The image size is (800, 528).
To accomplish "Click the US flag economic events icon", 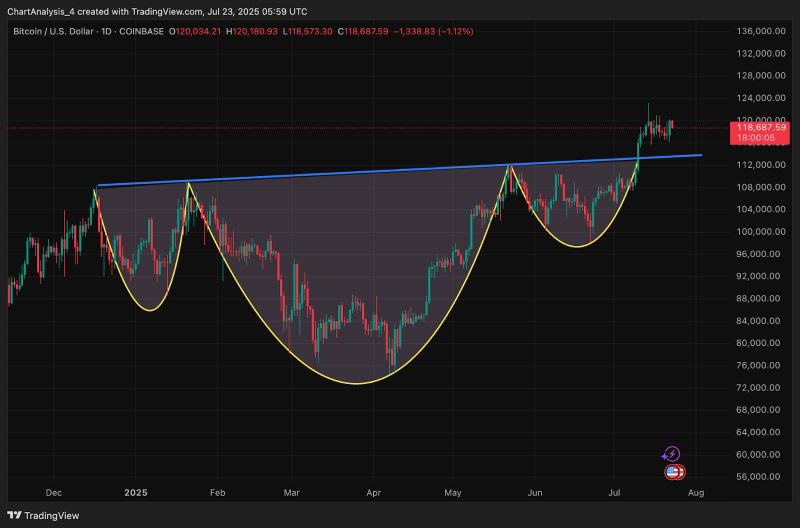I will (x=673, y=471).
